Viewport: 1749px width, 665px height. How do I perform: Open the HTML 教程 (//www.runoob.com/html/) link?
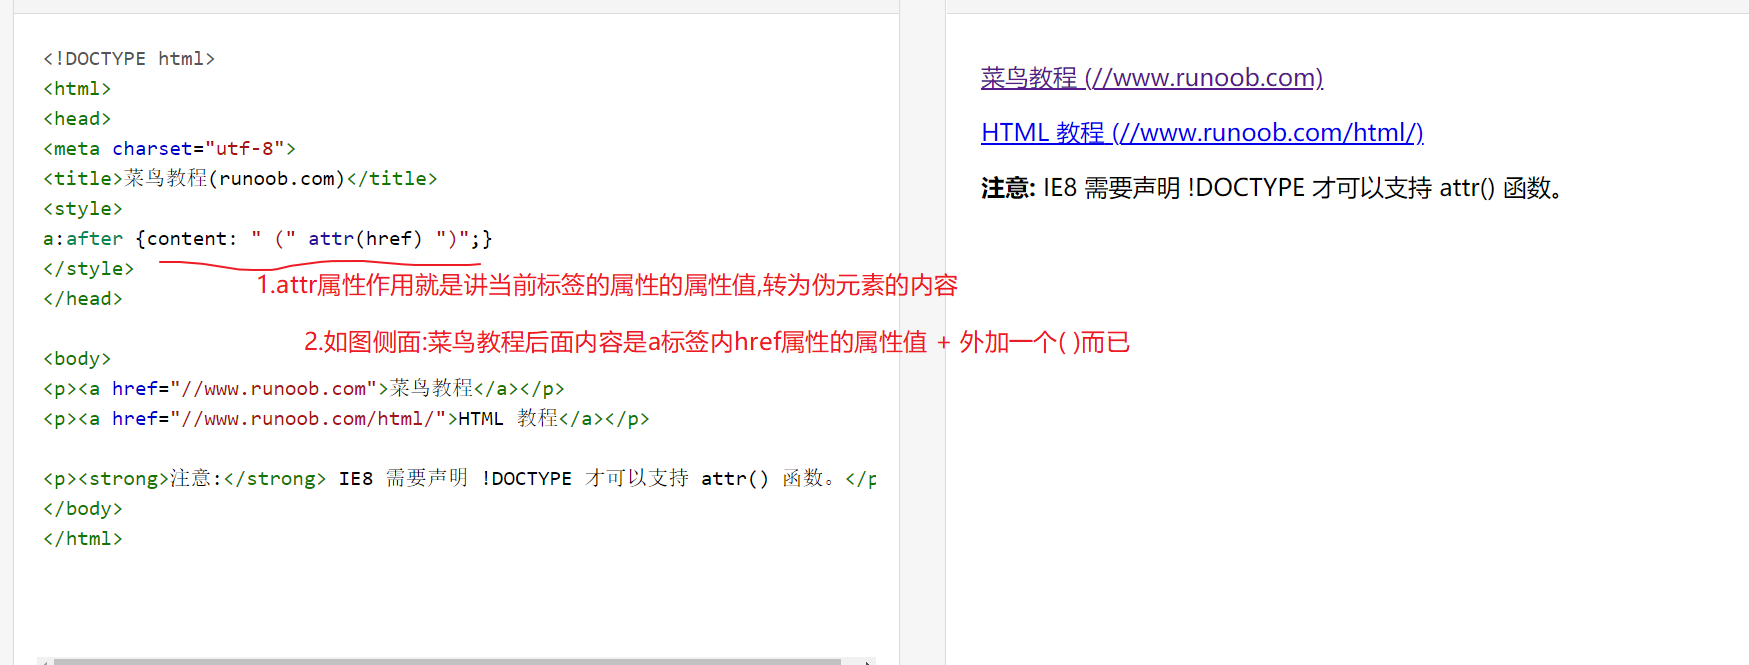[x=1202, y=133]
